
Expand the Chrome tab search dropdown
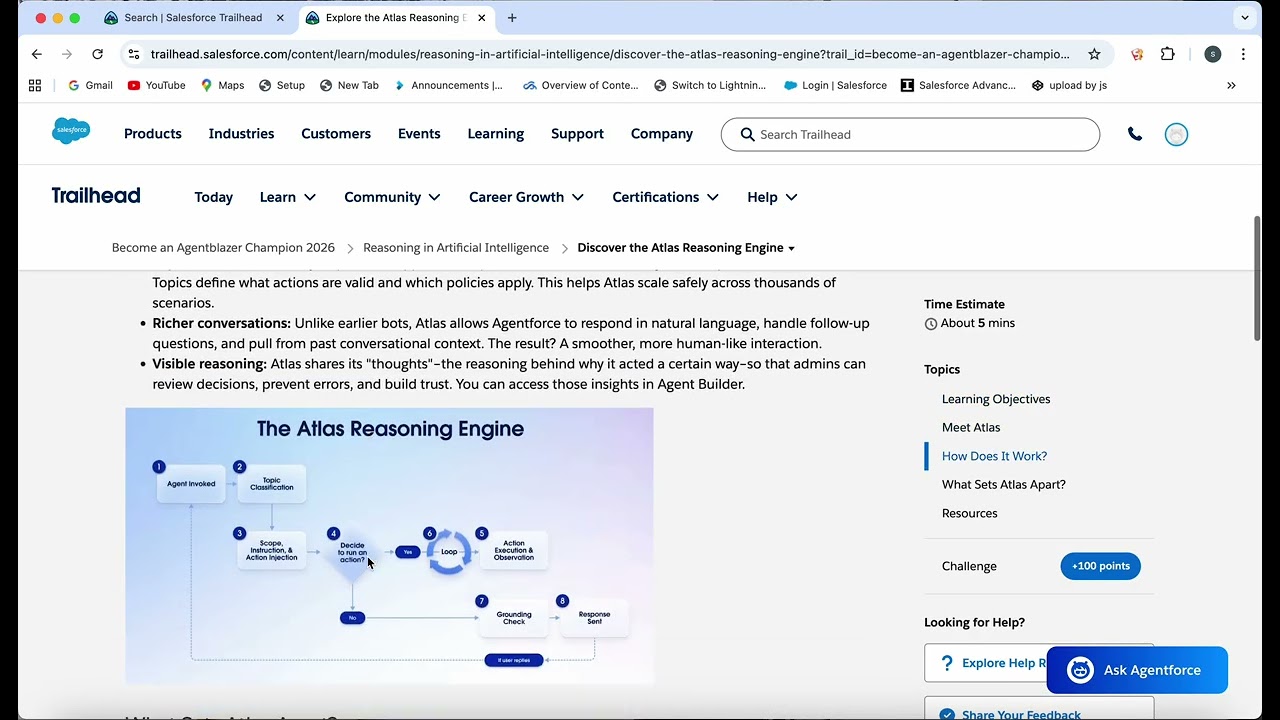[1245, 18]
